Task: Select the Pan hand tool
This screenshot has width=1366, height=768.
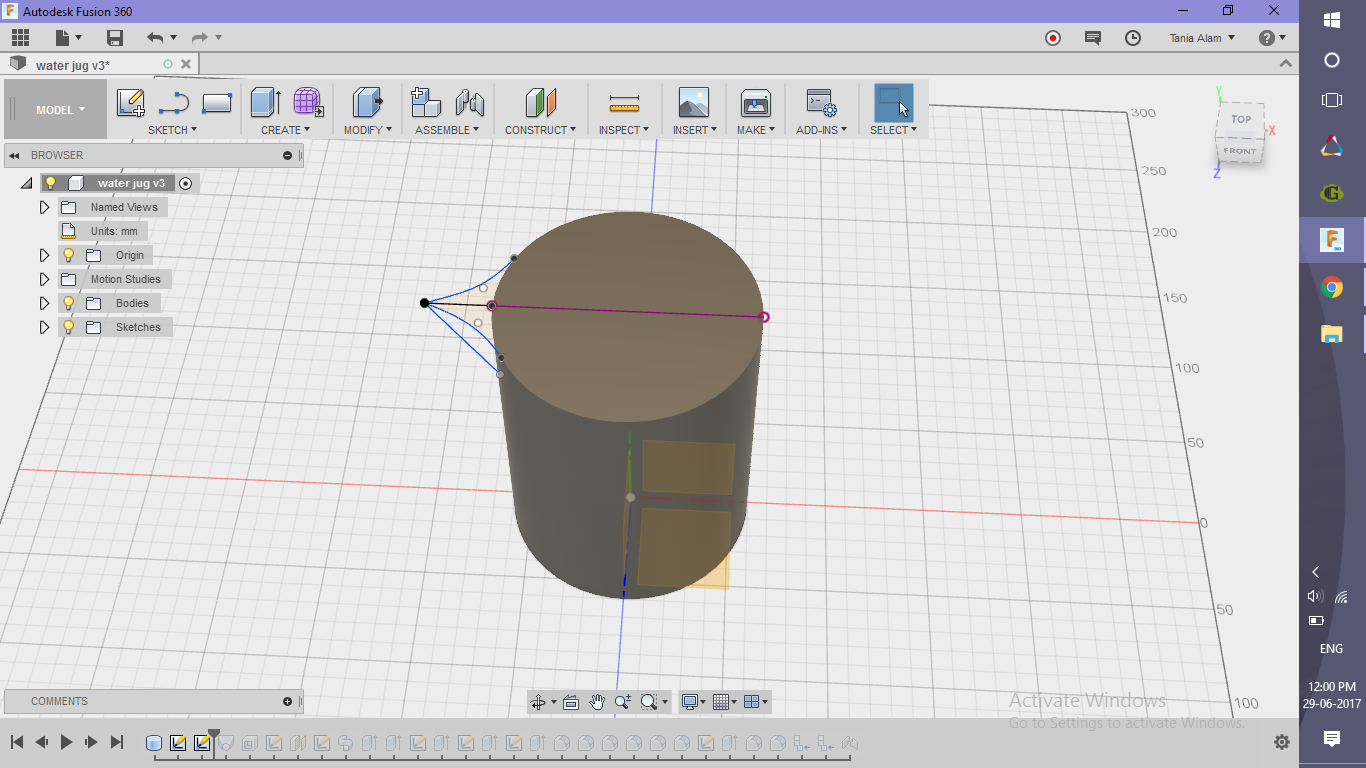Action: pos(597,702)
